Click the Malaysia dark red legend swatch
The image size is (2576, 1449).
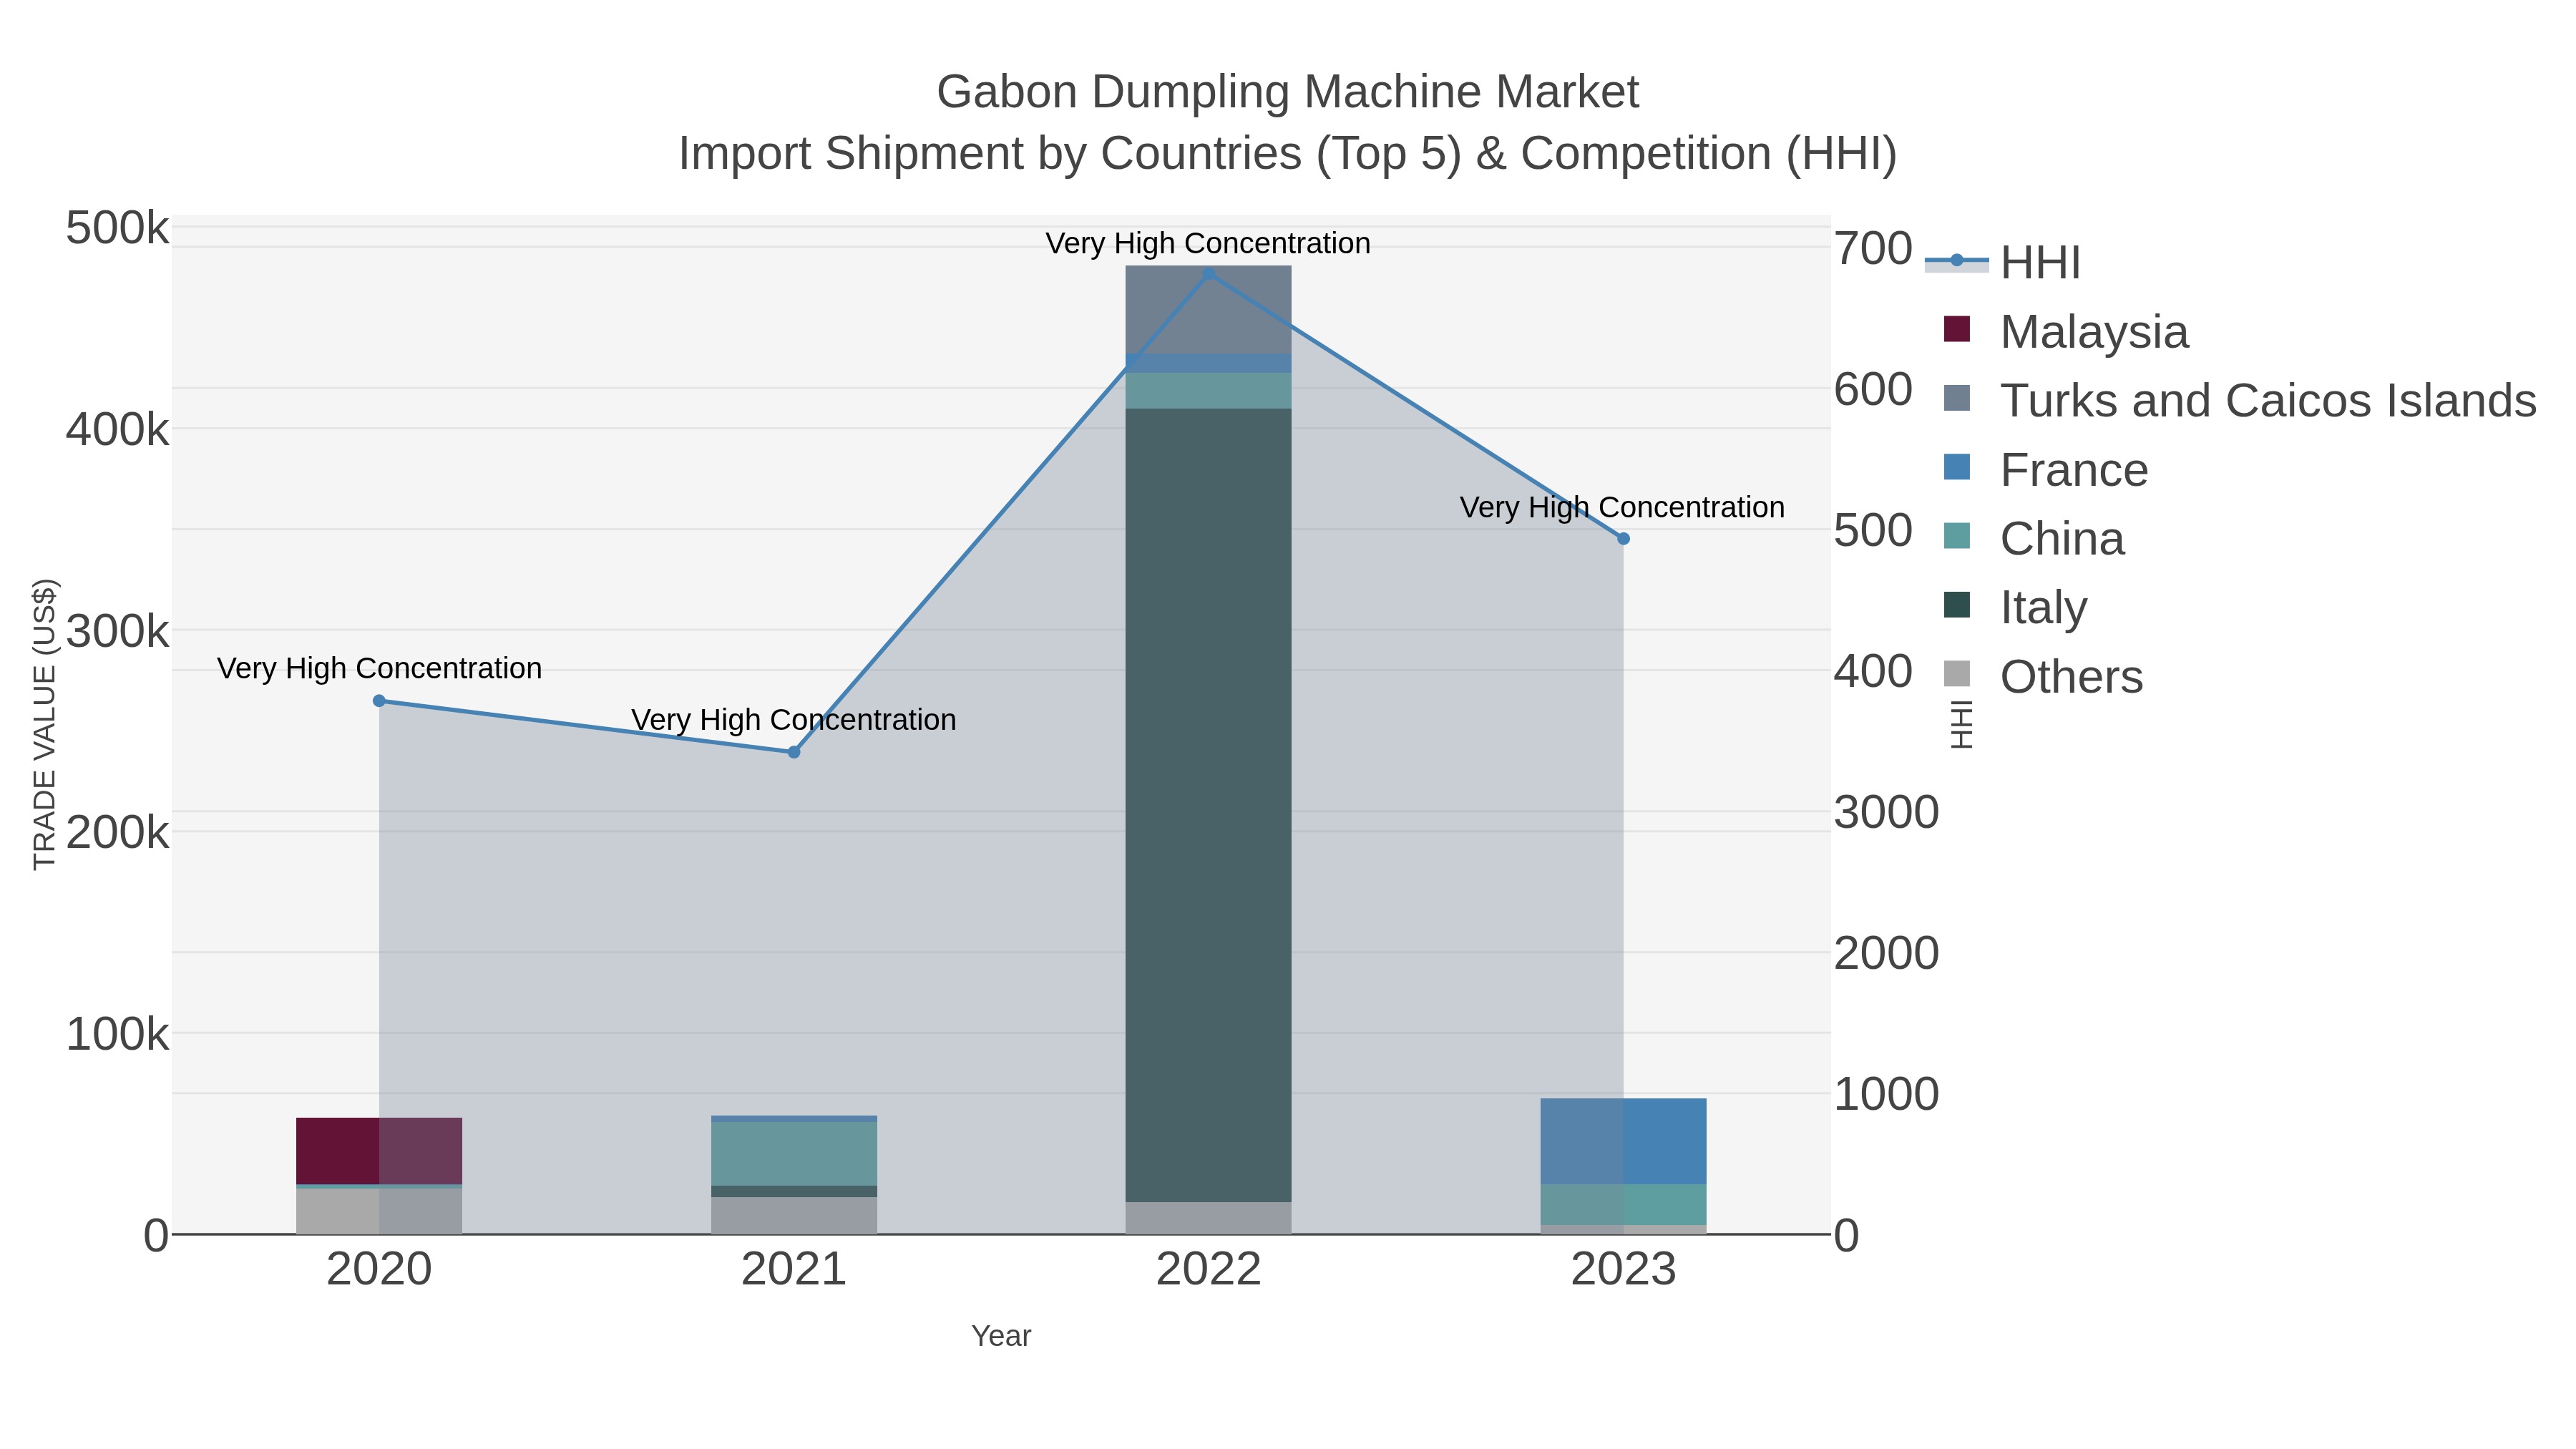pos(1957,329)
